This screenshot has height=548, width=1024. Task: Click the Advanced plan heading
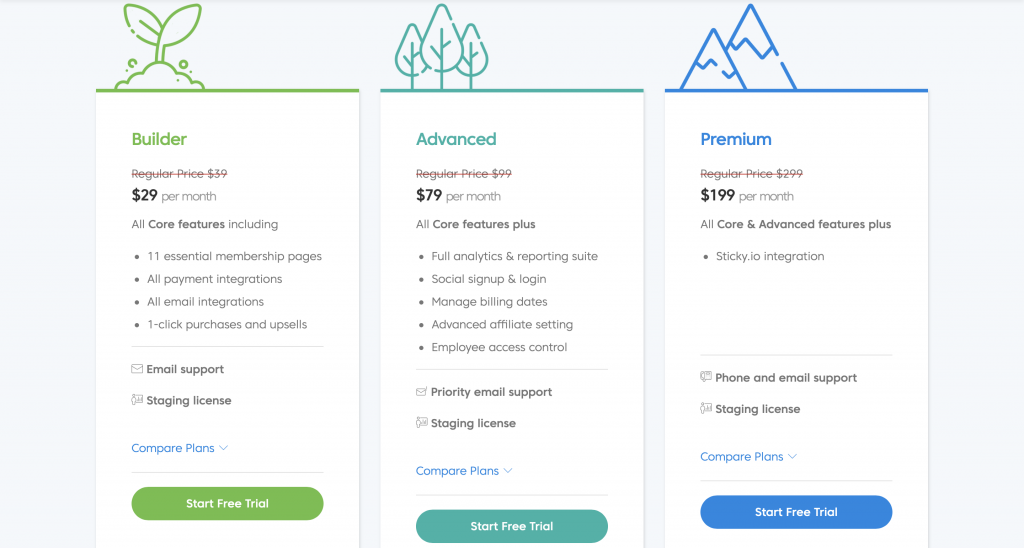click(456, 139)
